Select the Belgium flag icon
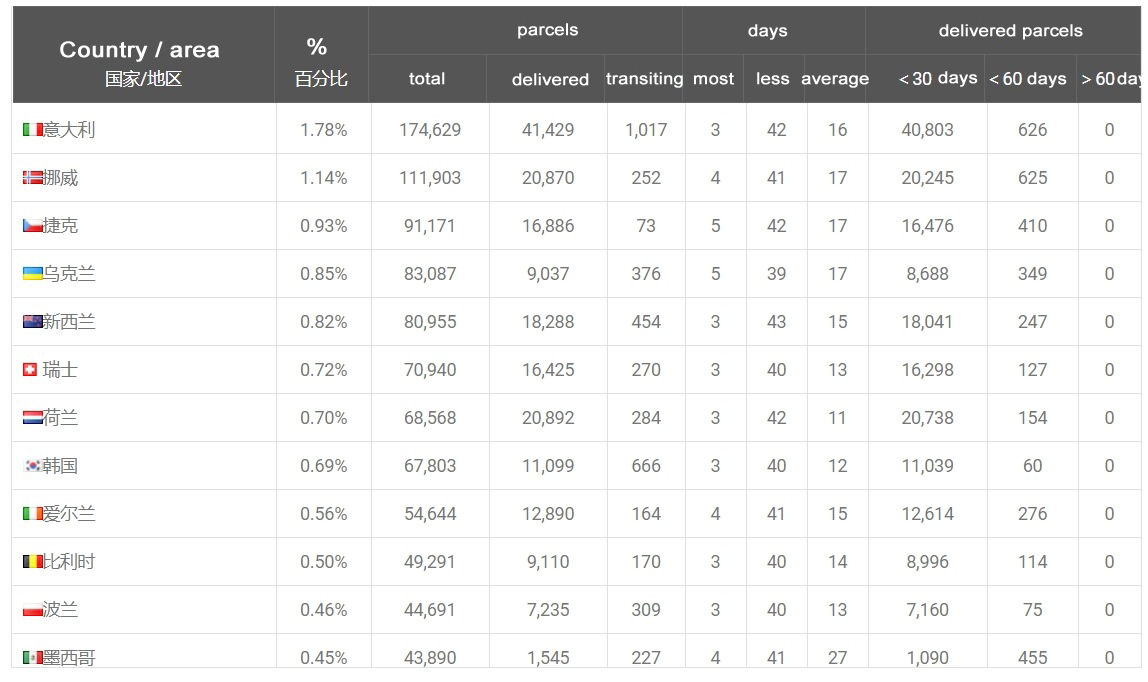1148x682 pixels. pos(32,561)
